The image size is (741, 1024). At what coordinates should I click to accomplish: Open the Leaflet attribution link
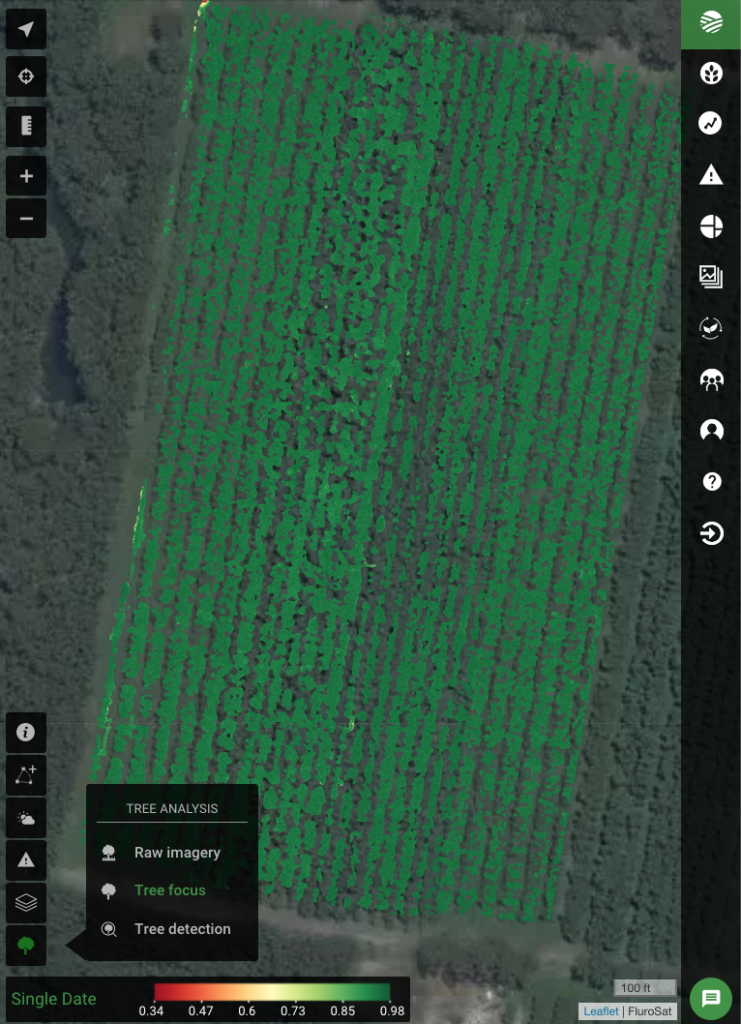click(x=601, y=1011)
